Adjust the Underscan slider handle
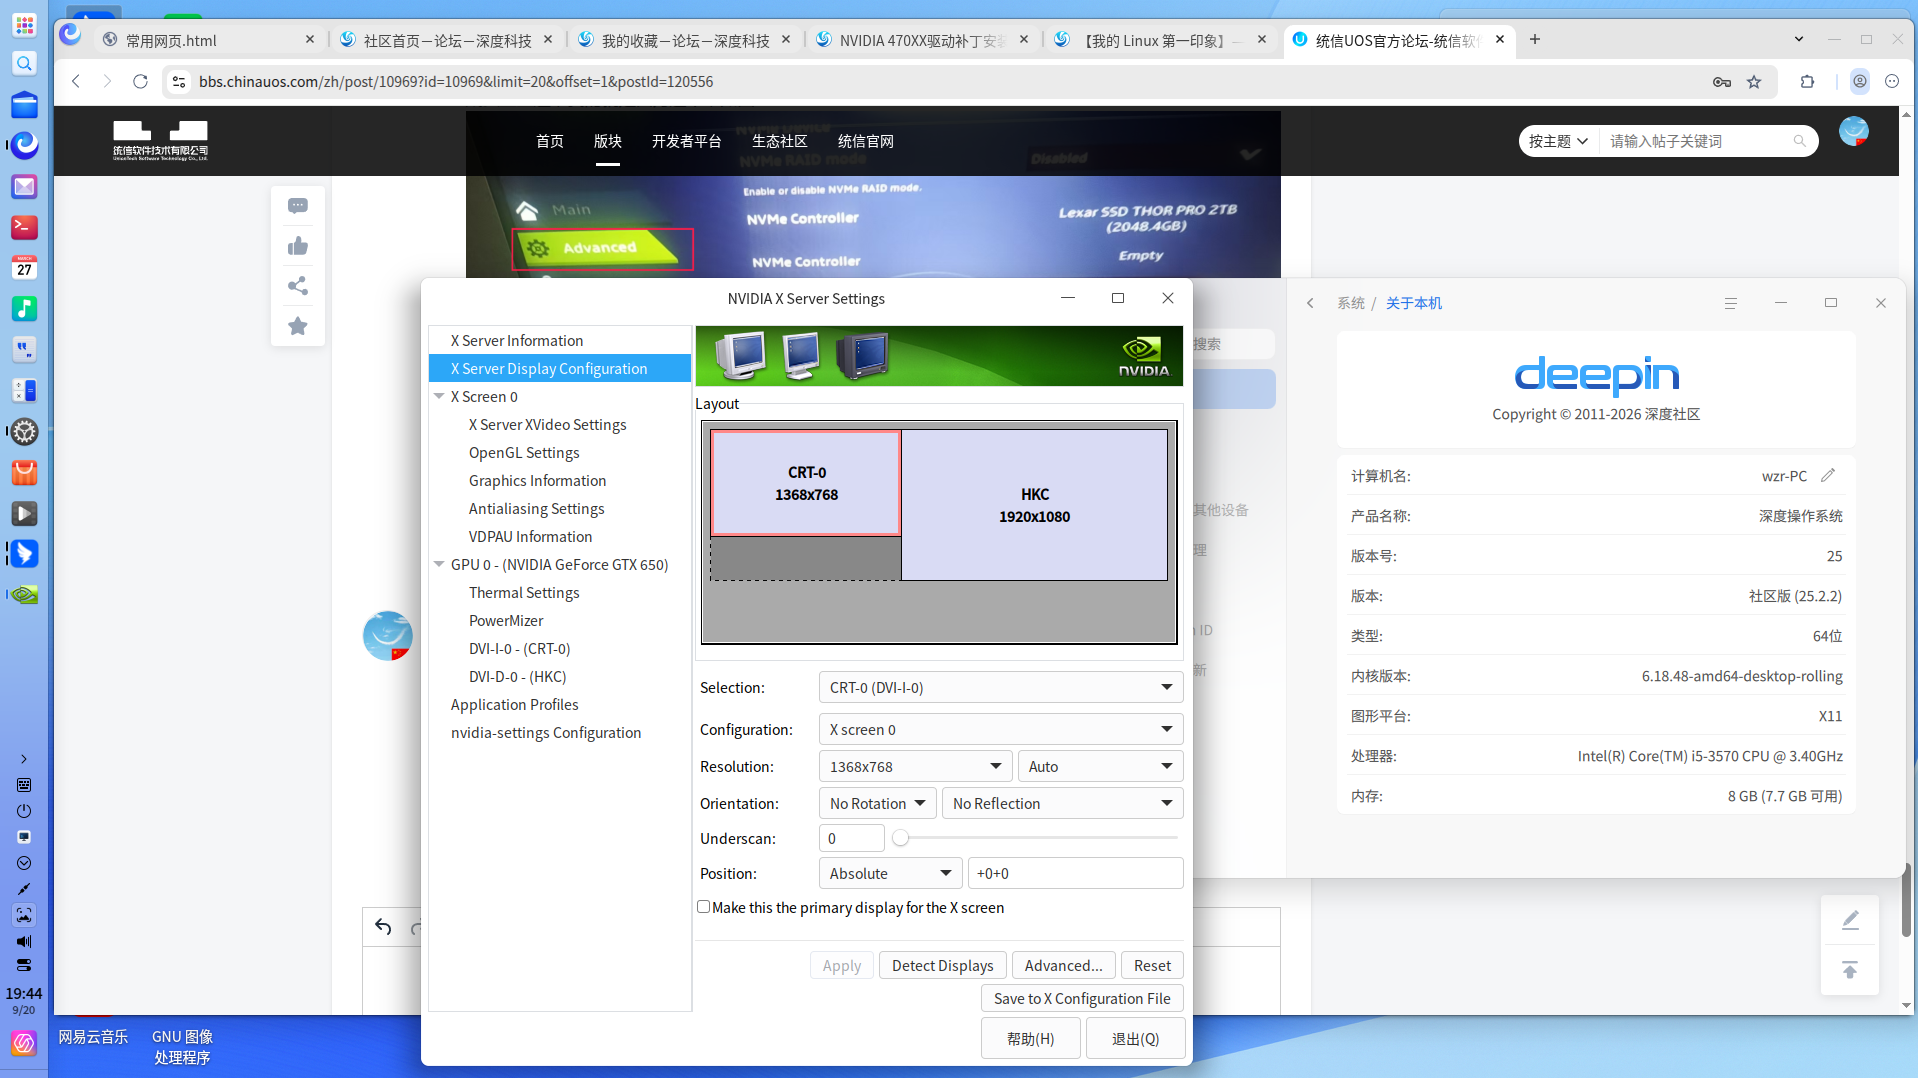This screenshot has height=1078, width=1918. (901, 838)
